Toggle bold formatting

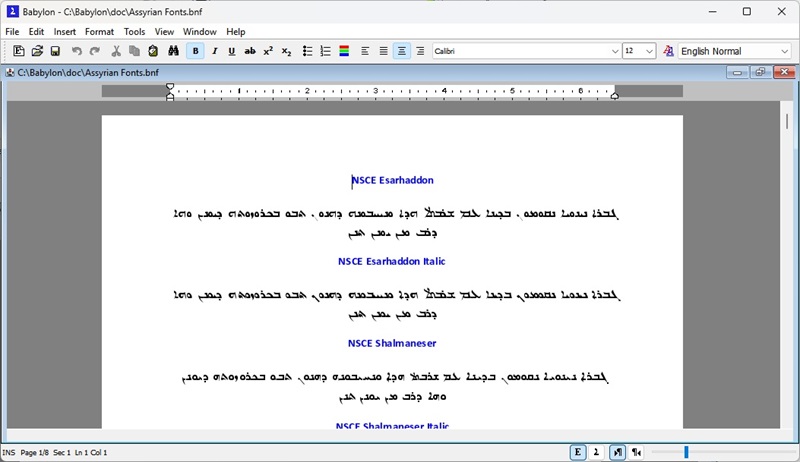coord(195,51)
